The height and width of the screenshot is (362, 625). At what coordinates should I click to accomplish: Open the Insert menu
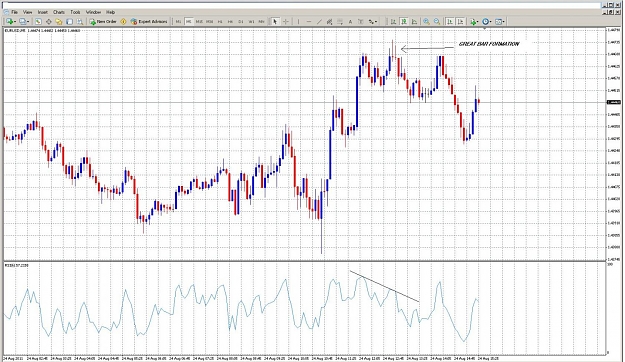[x=43, y=12]
